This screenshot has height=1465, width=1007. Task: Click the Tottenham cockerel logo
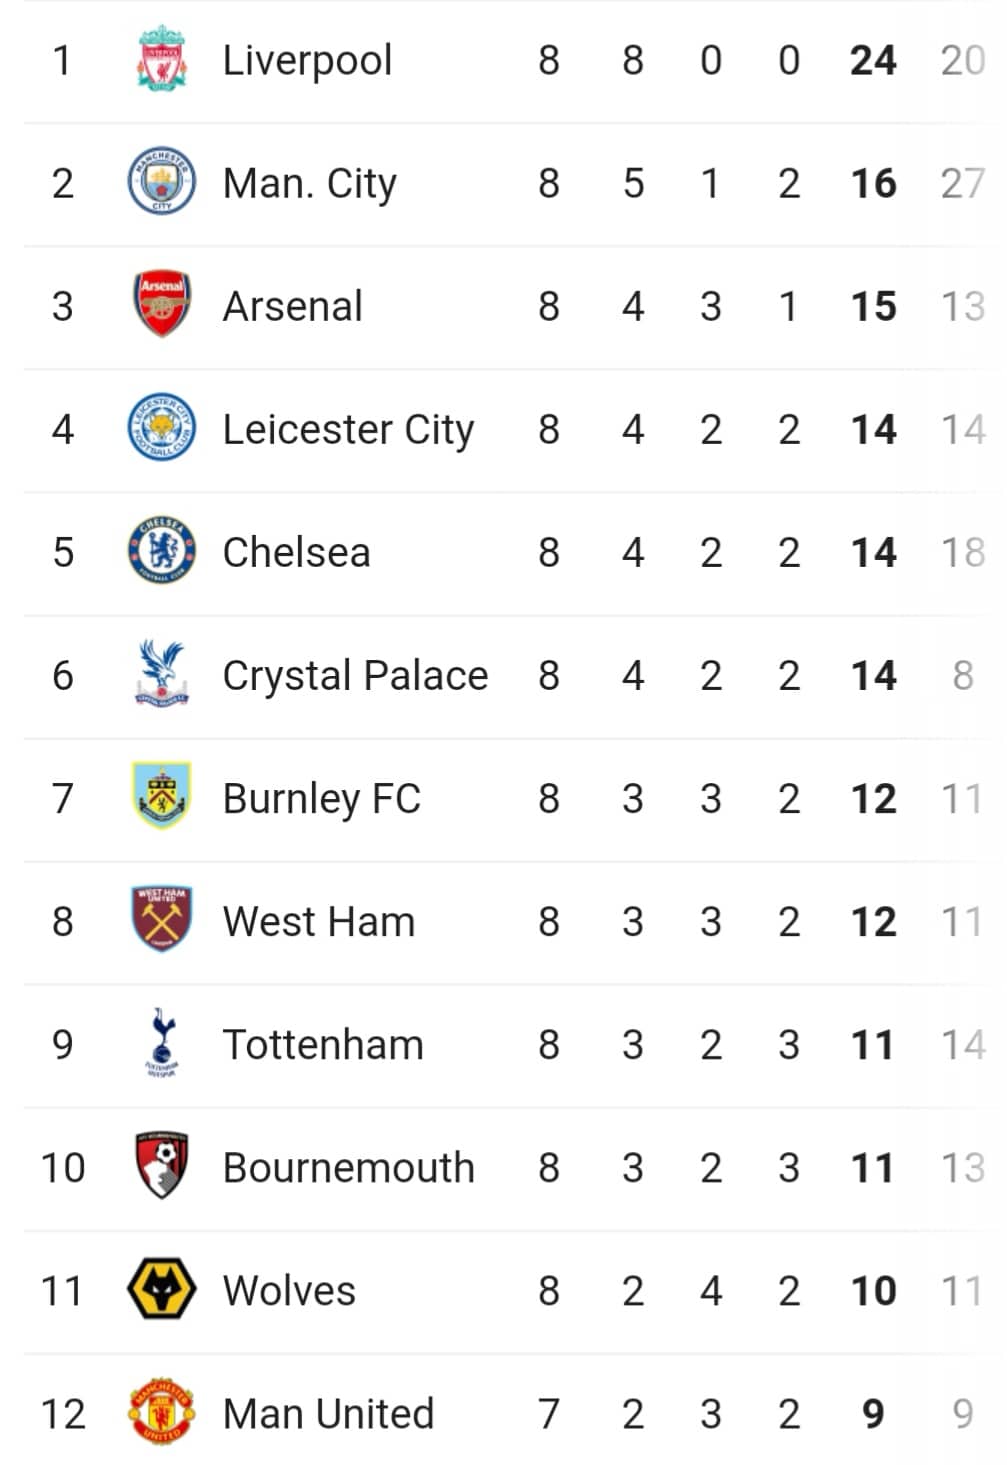click(x=161, y=1043)
